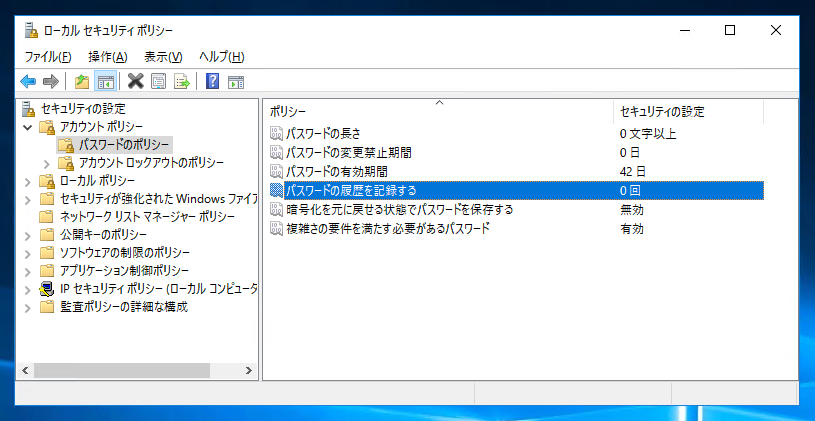Click the 公開キーのポリシー folder icon
This screenshot has height=421, width=815.
47,235
